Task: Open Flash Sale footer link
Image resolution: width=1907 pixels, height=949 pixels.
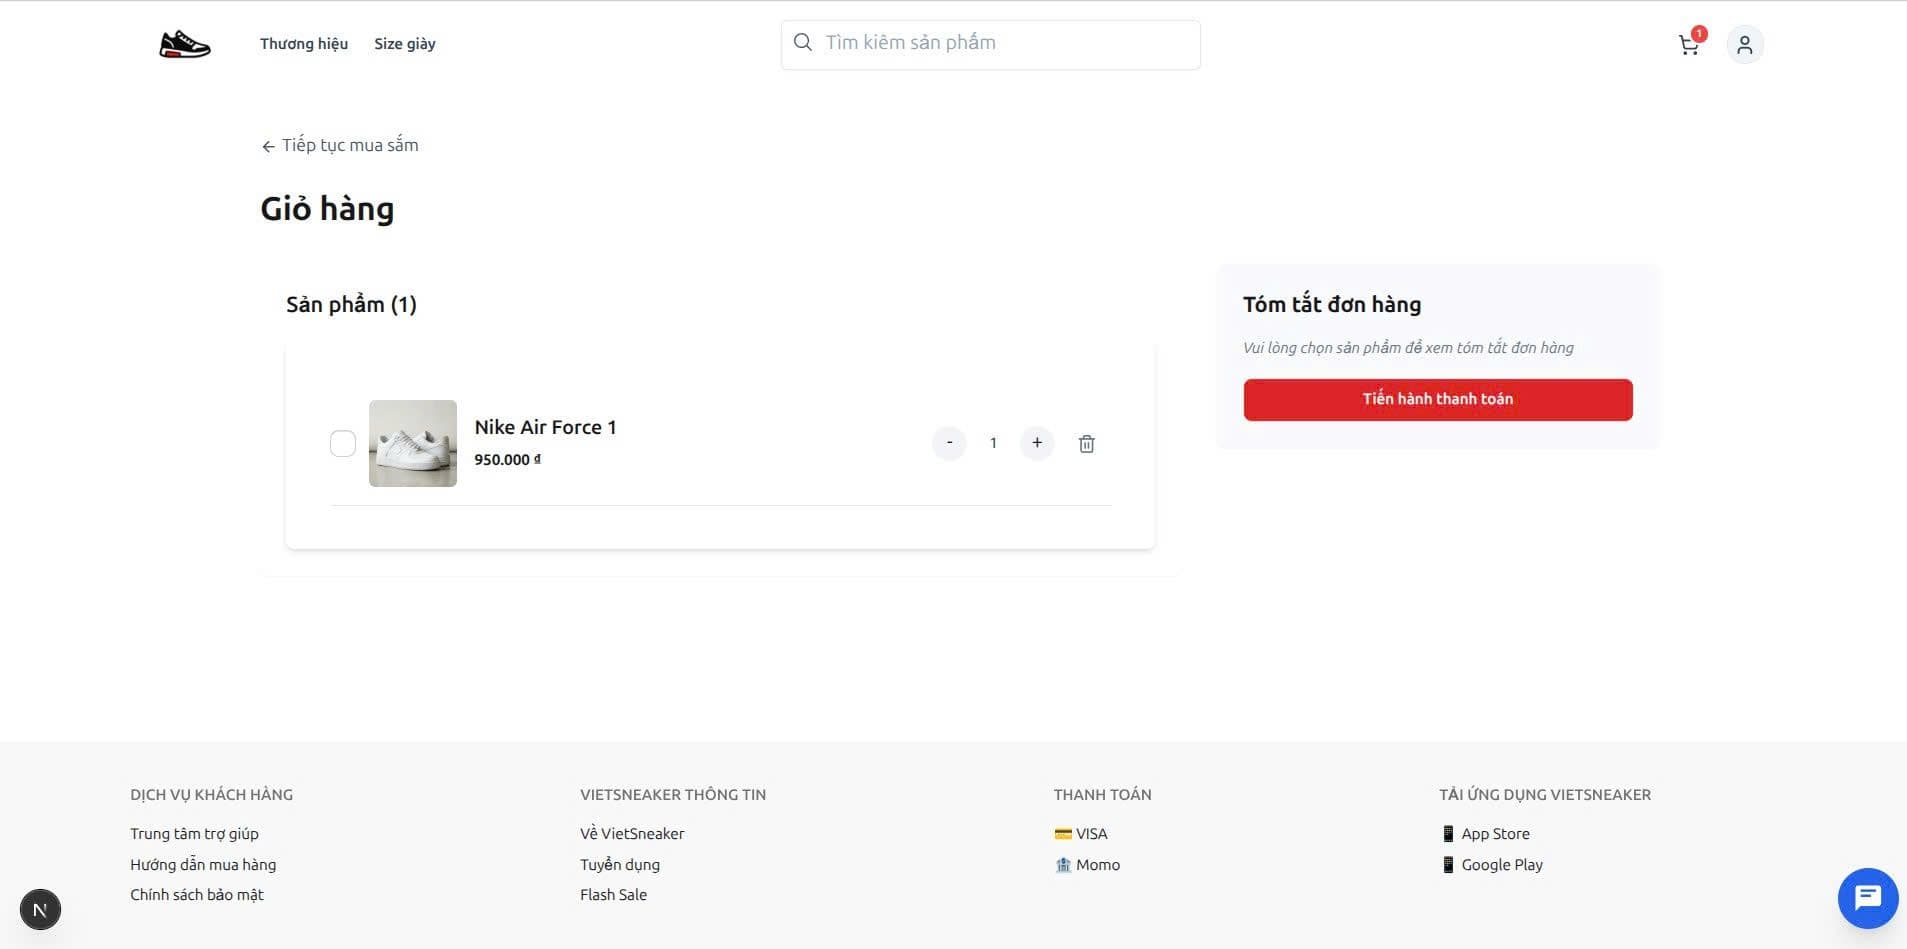Action: click(613, 895)
